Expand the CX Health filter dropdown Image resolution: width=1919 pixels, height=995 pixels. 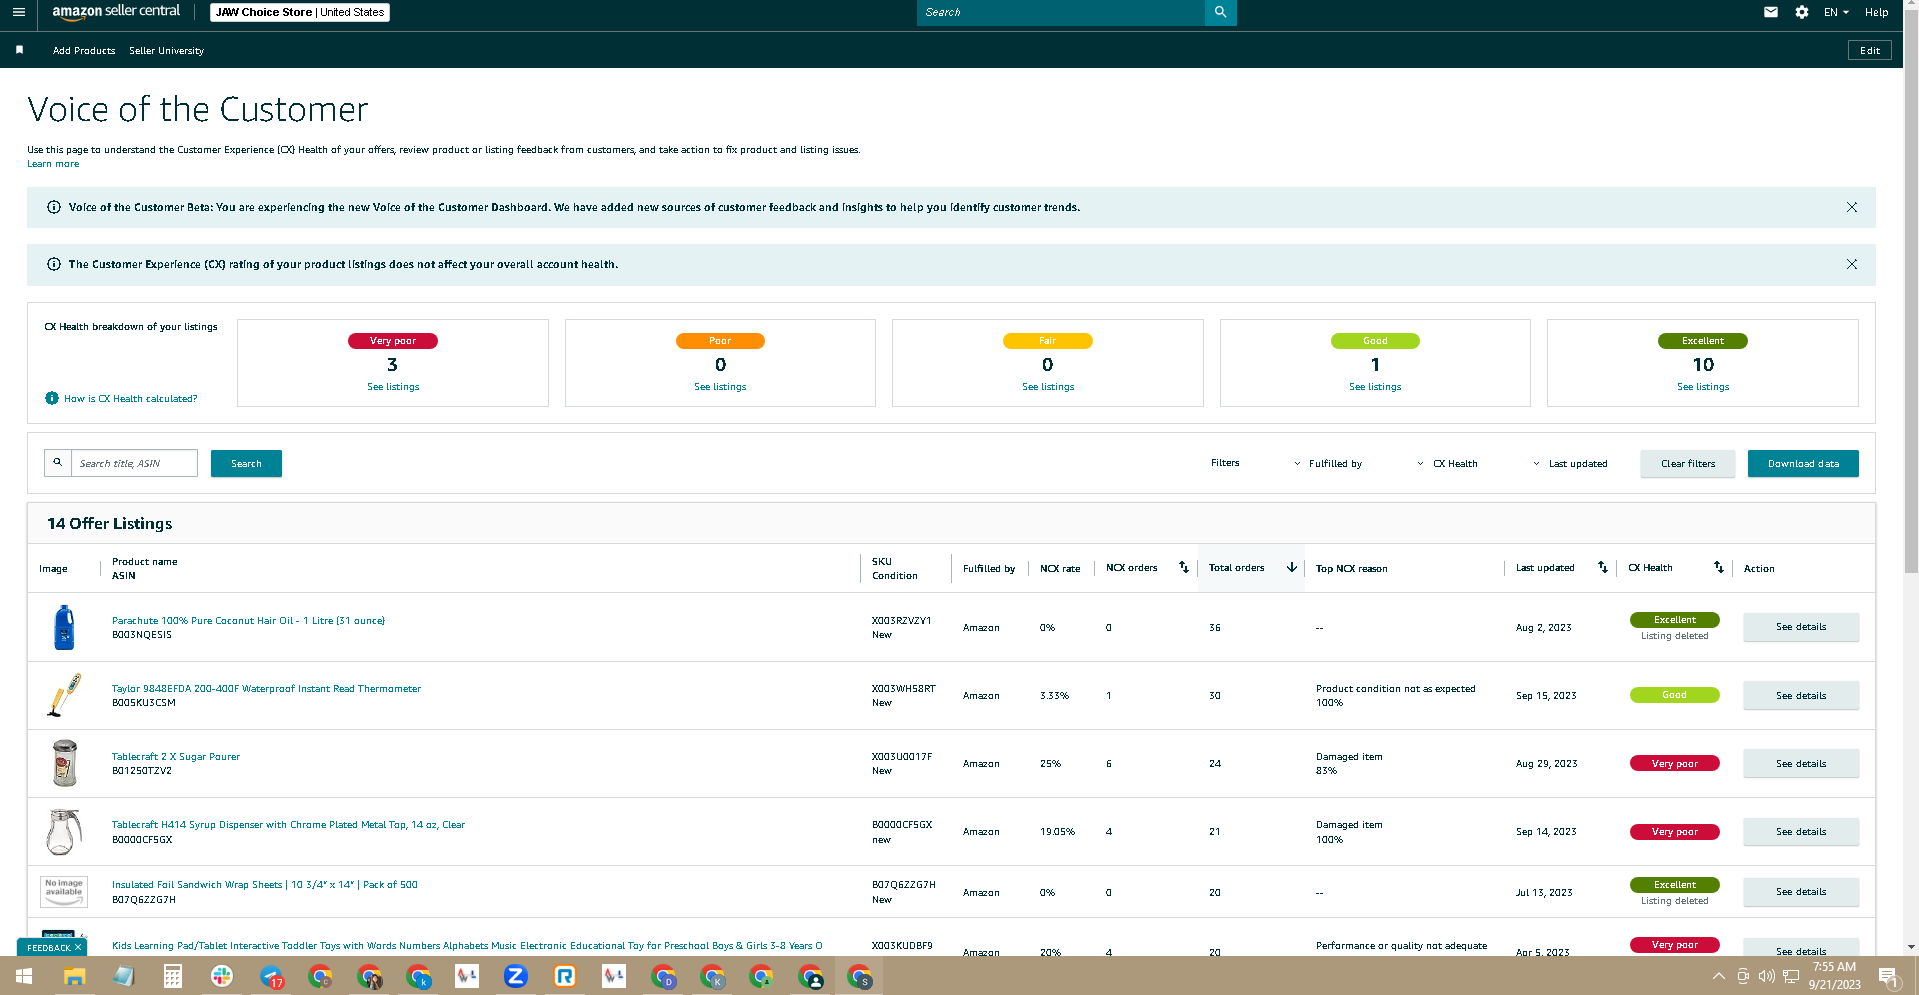pyautogui.click(x=1447, y=463)
